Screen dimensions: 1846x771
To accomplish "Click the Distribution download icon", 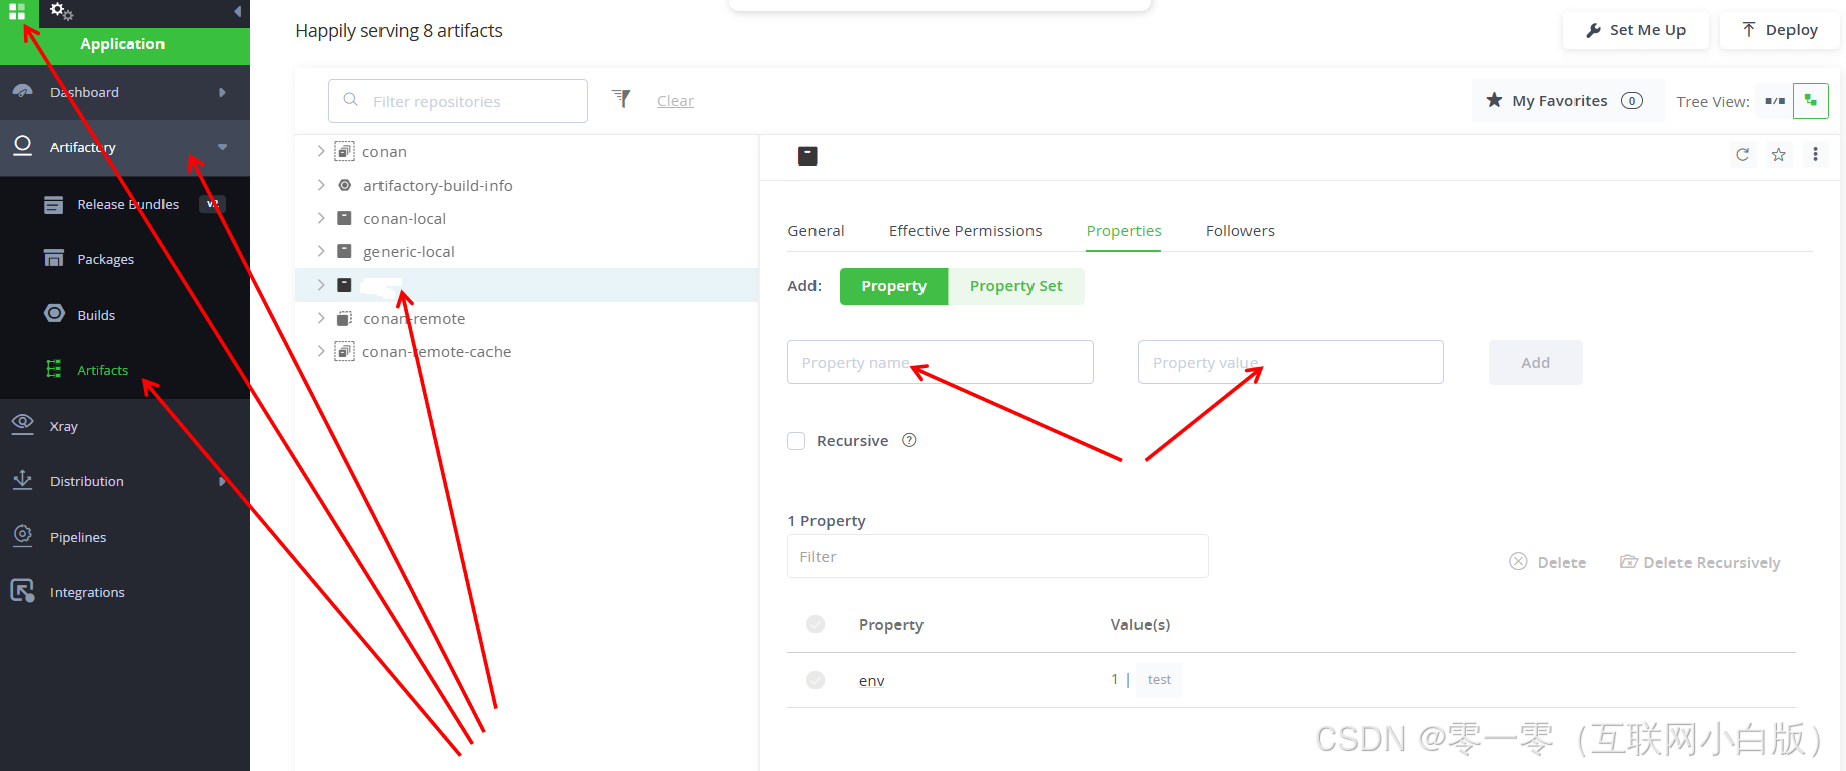I will click(22, 480).
